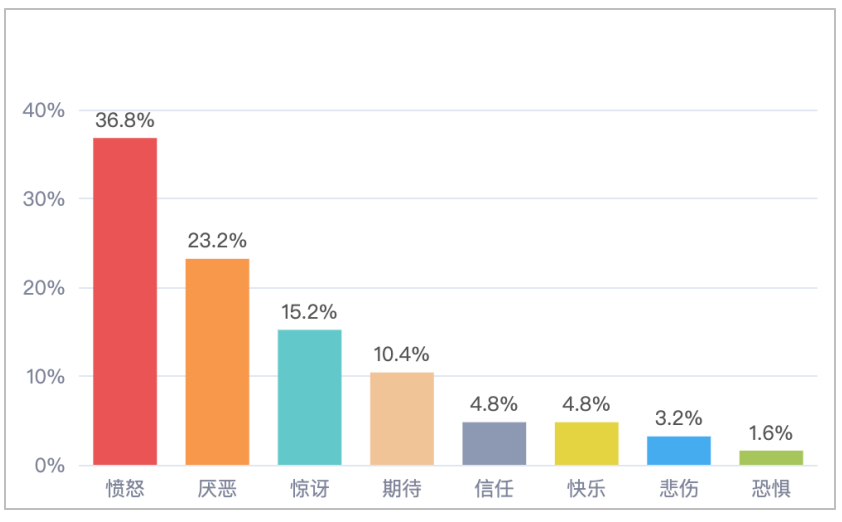The image size is (842, 522).
Task: Click the 10.4% data label
Action: coord(401,354)
